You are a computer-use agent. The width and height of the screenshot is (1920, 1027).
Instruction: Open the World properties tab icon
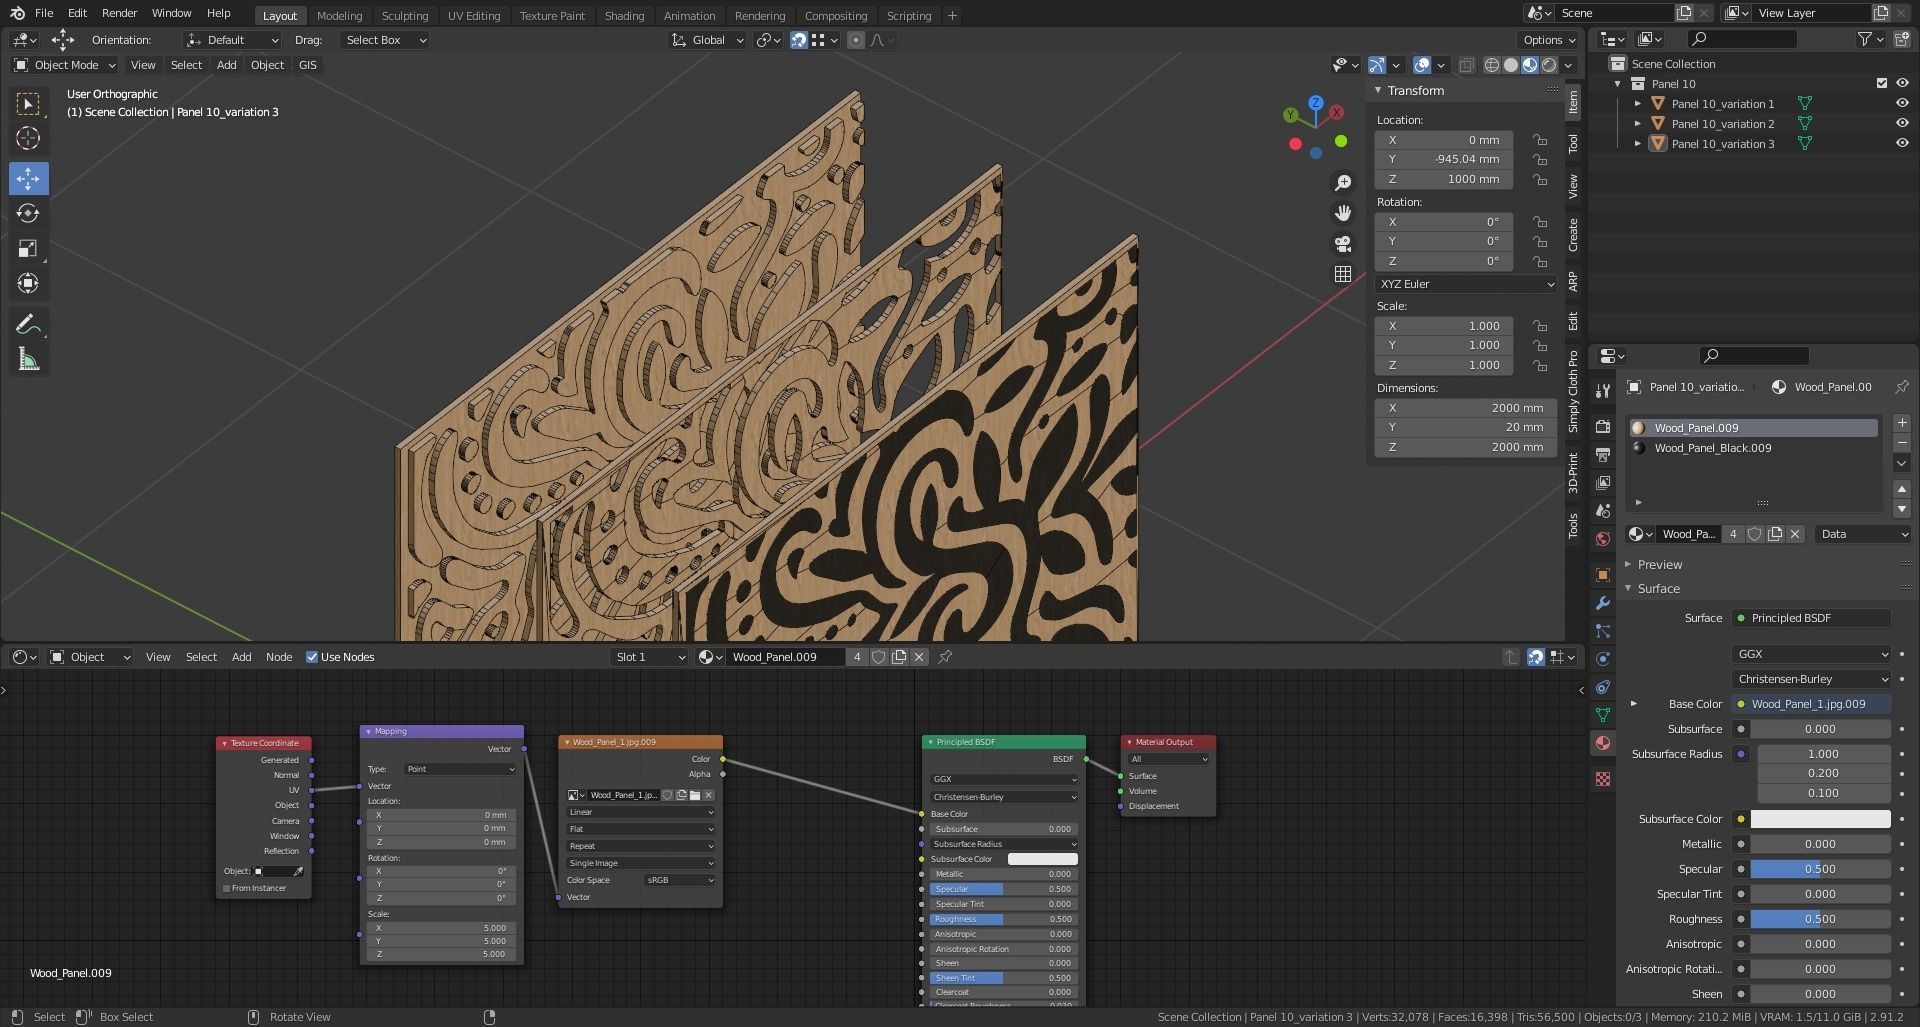click(x=1603, y=539)
